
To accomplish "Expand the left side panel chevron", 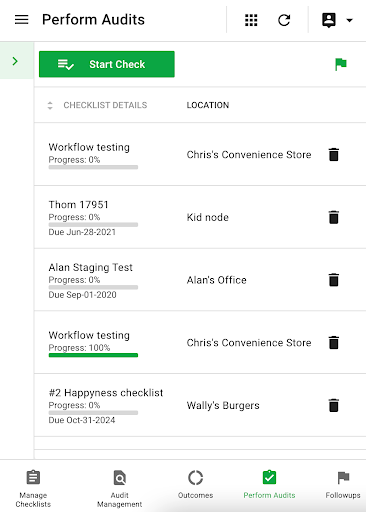I will (15, 61).
